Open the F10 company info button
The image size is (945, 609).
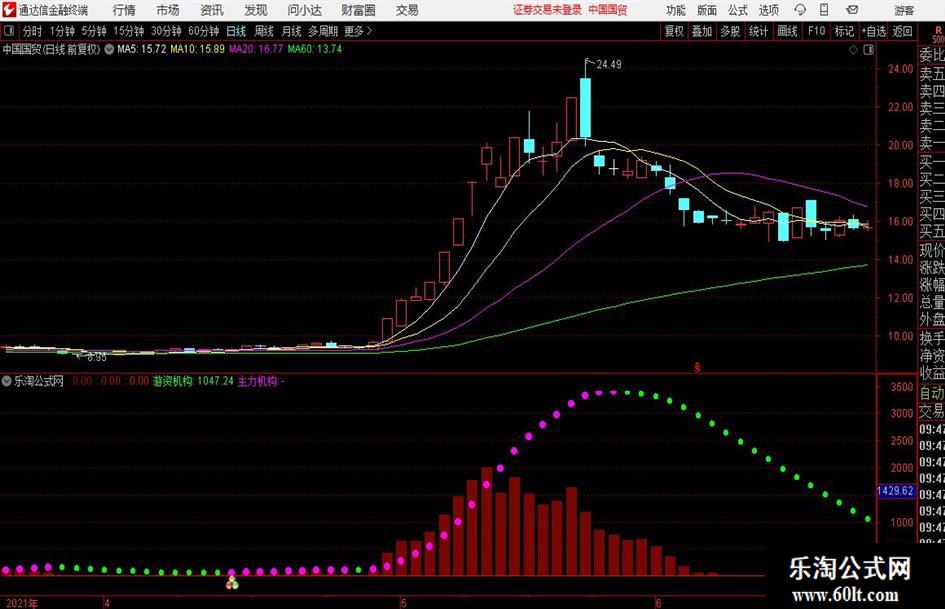tap(816, 31)
